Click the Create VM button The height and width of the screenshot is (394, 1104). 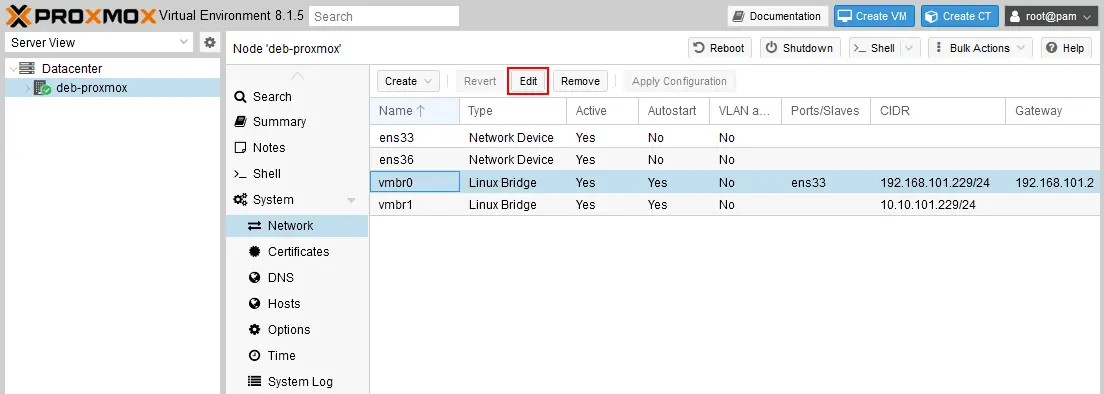pyautogui.click(x=874, y=16)
